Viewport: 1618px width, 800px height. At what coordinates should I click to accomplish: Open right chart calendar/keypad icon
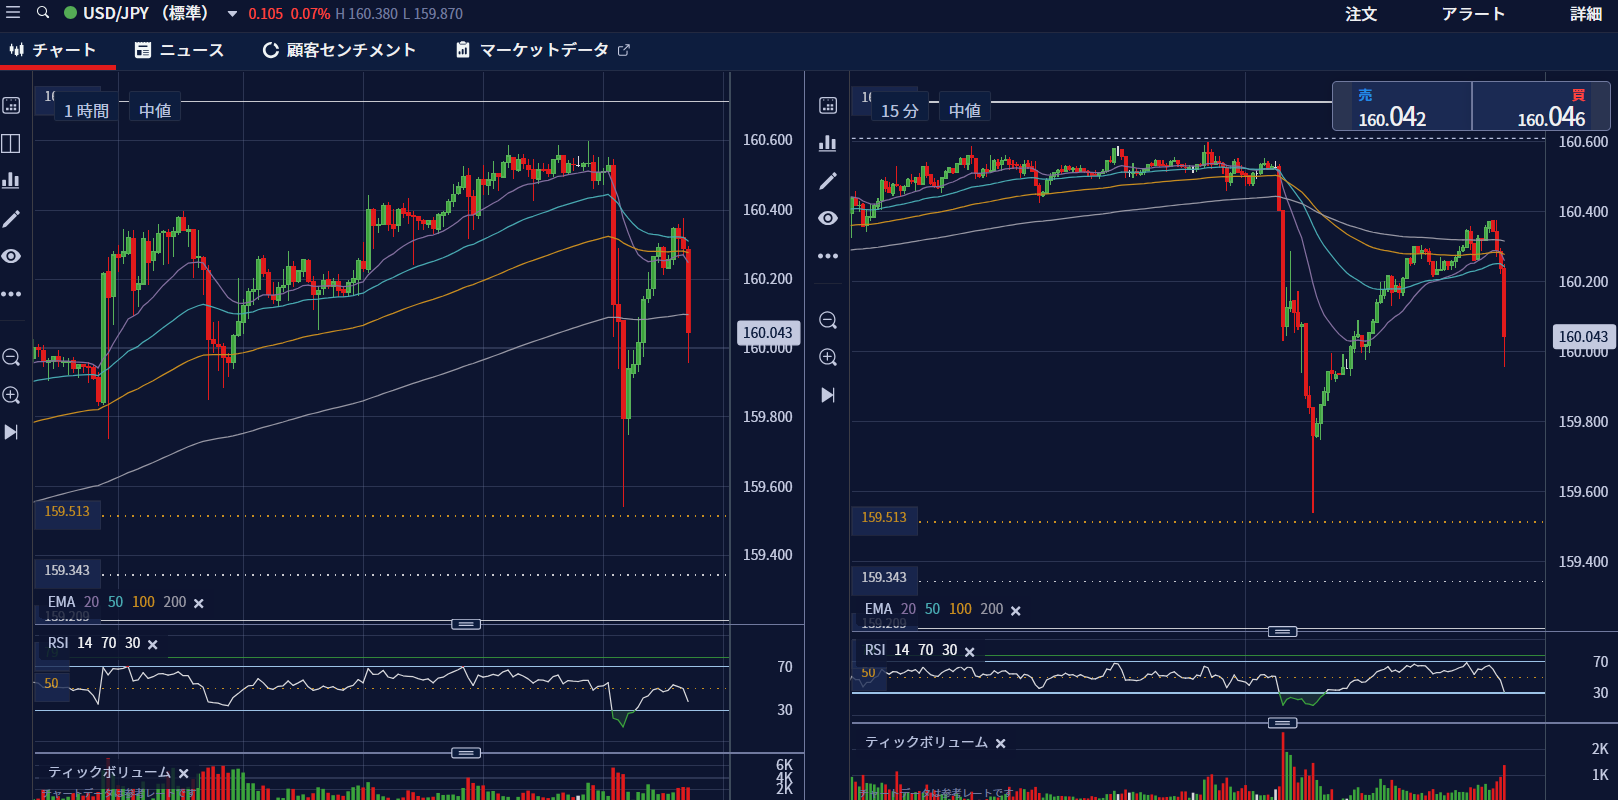coord(828,105)
